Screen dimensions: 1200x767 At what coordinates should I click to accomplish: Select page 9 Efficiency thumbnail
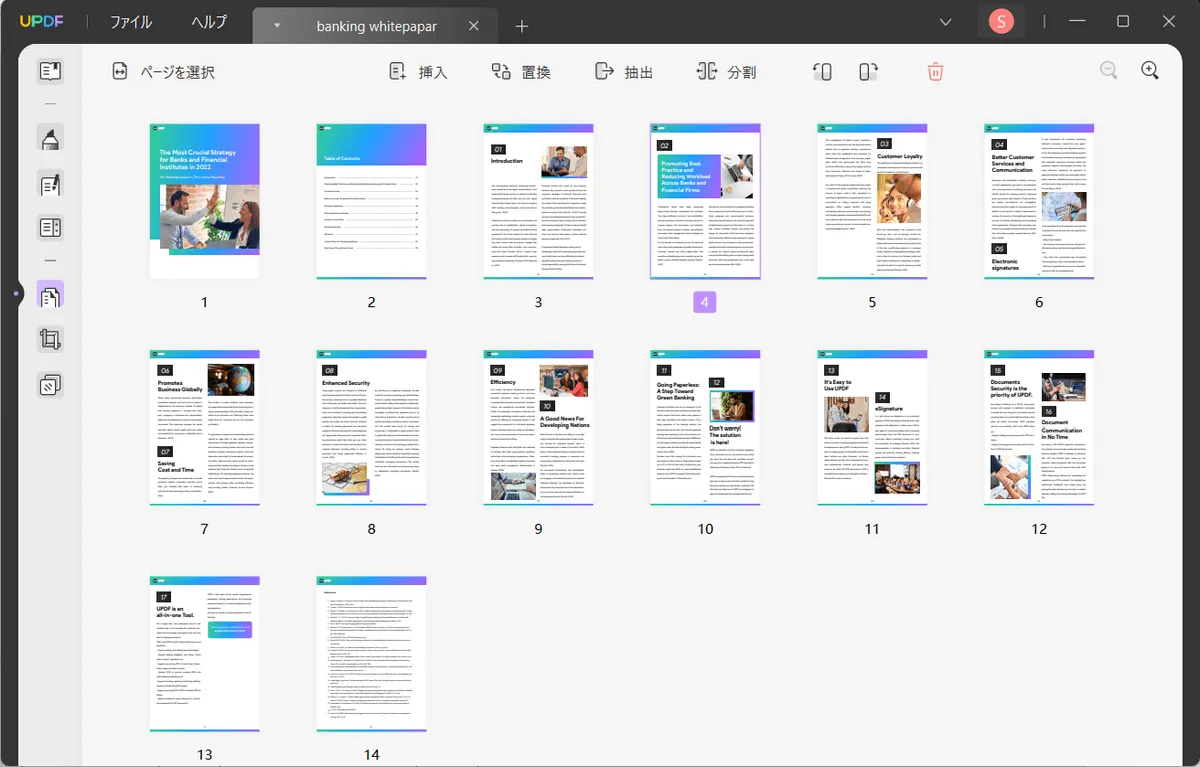[x=538, y=427]
